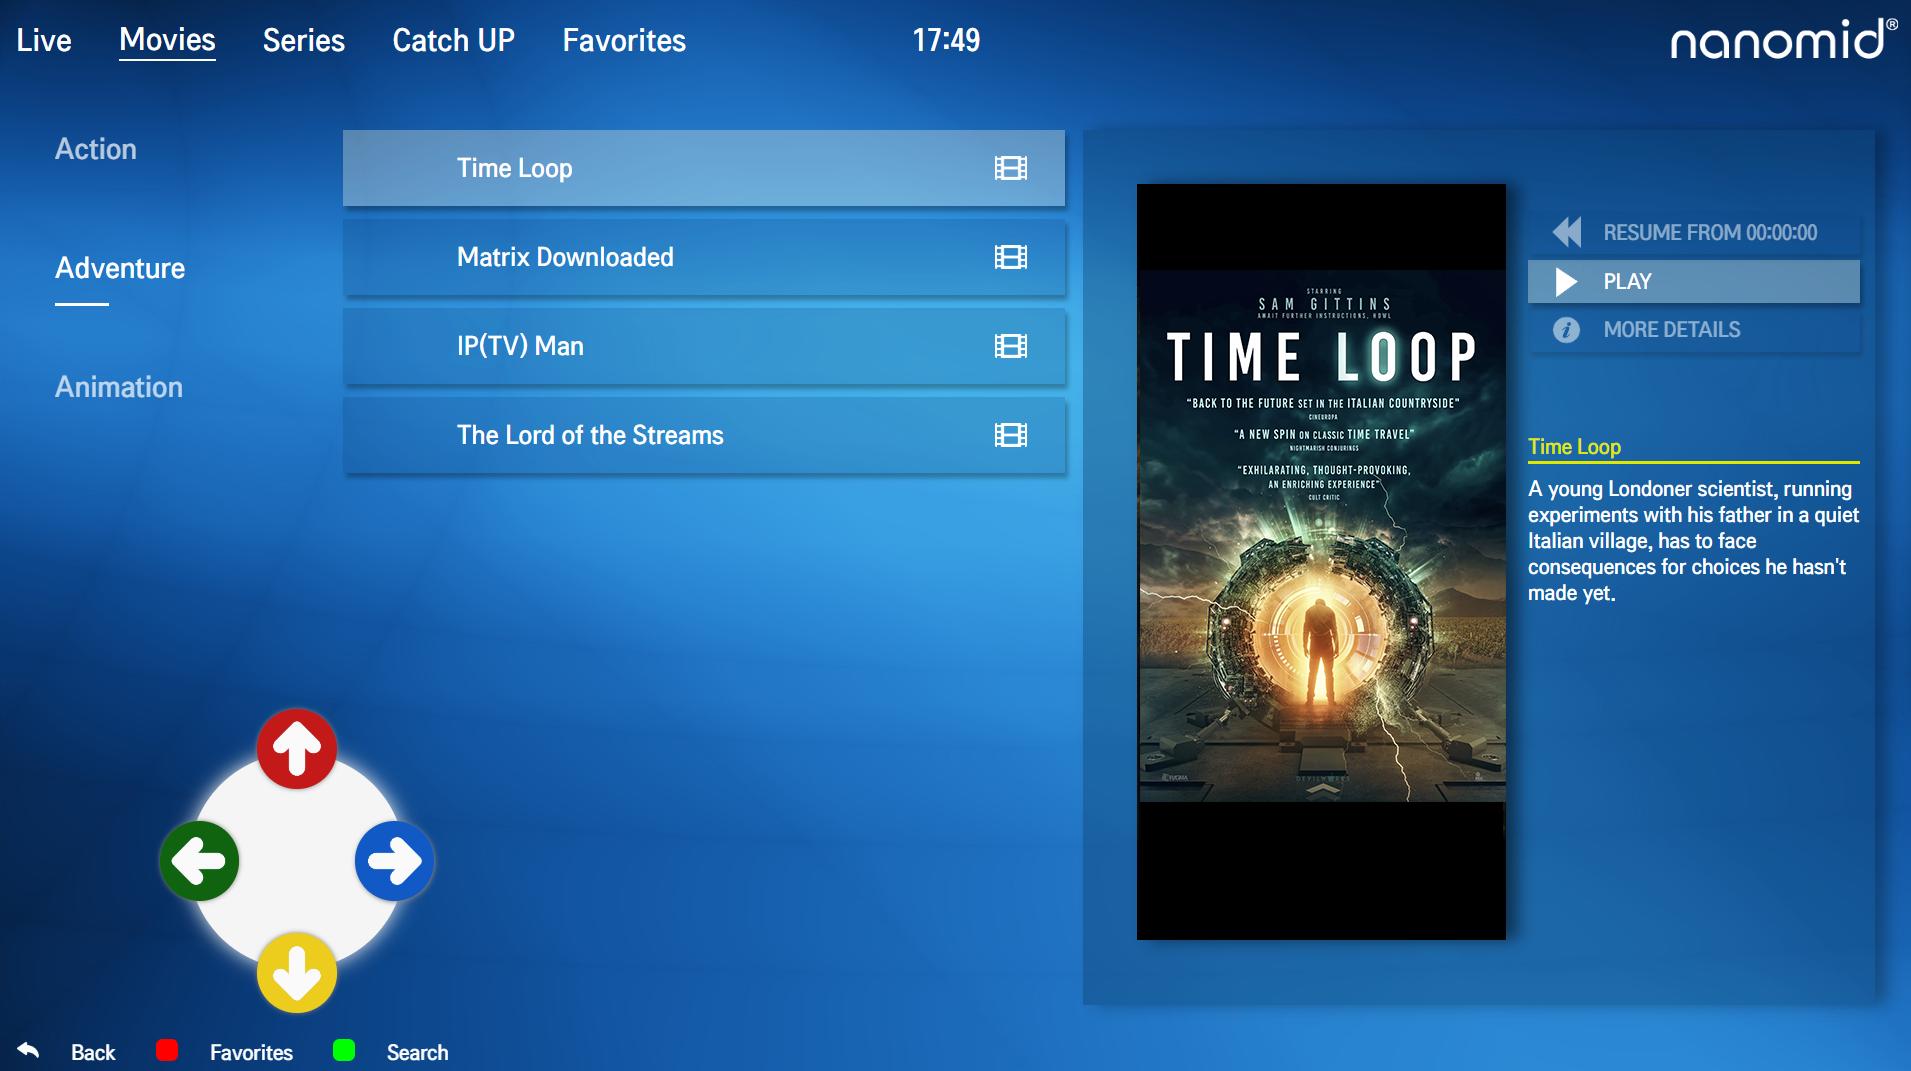Tap the red up arrow button
Screen dimensions: 1911x1071
click(297, 749)
